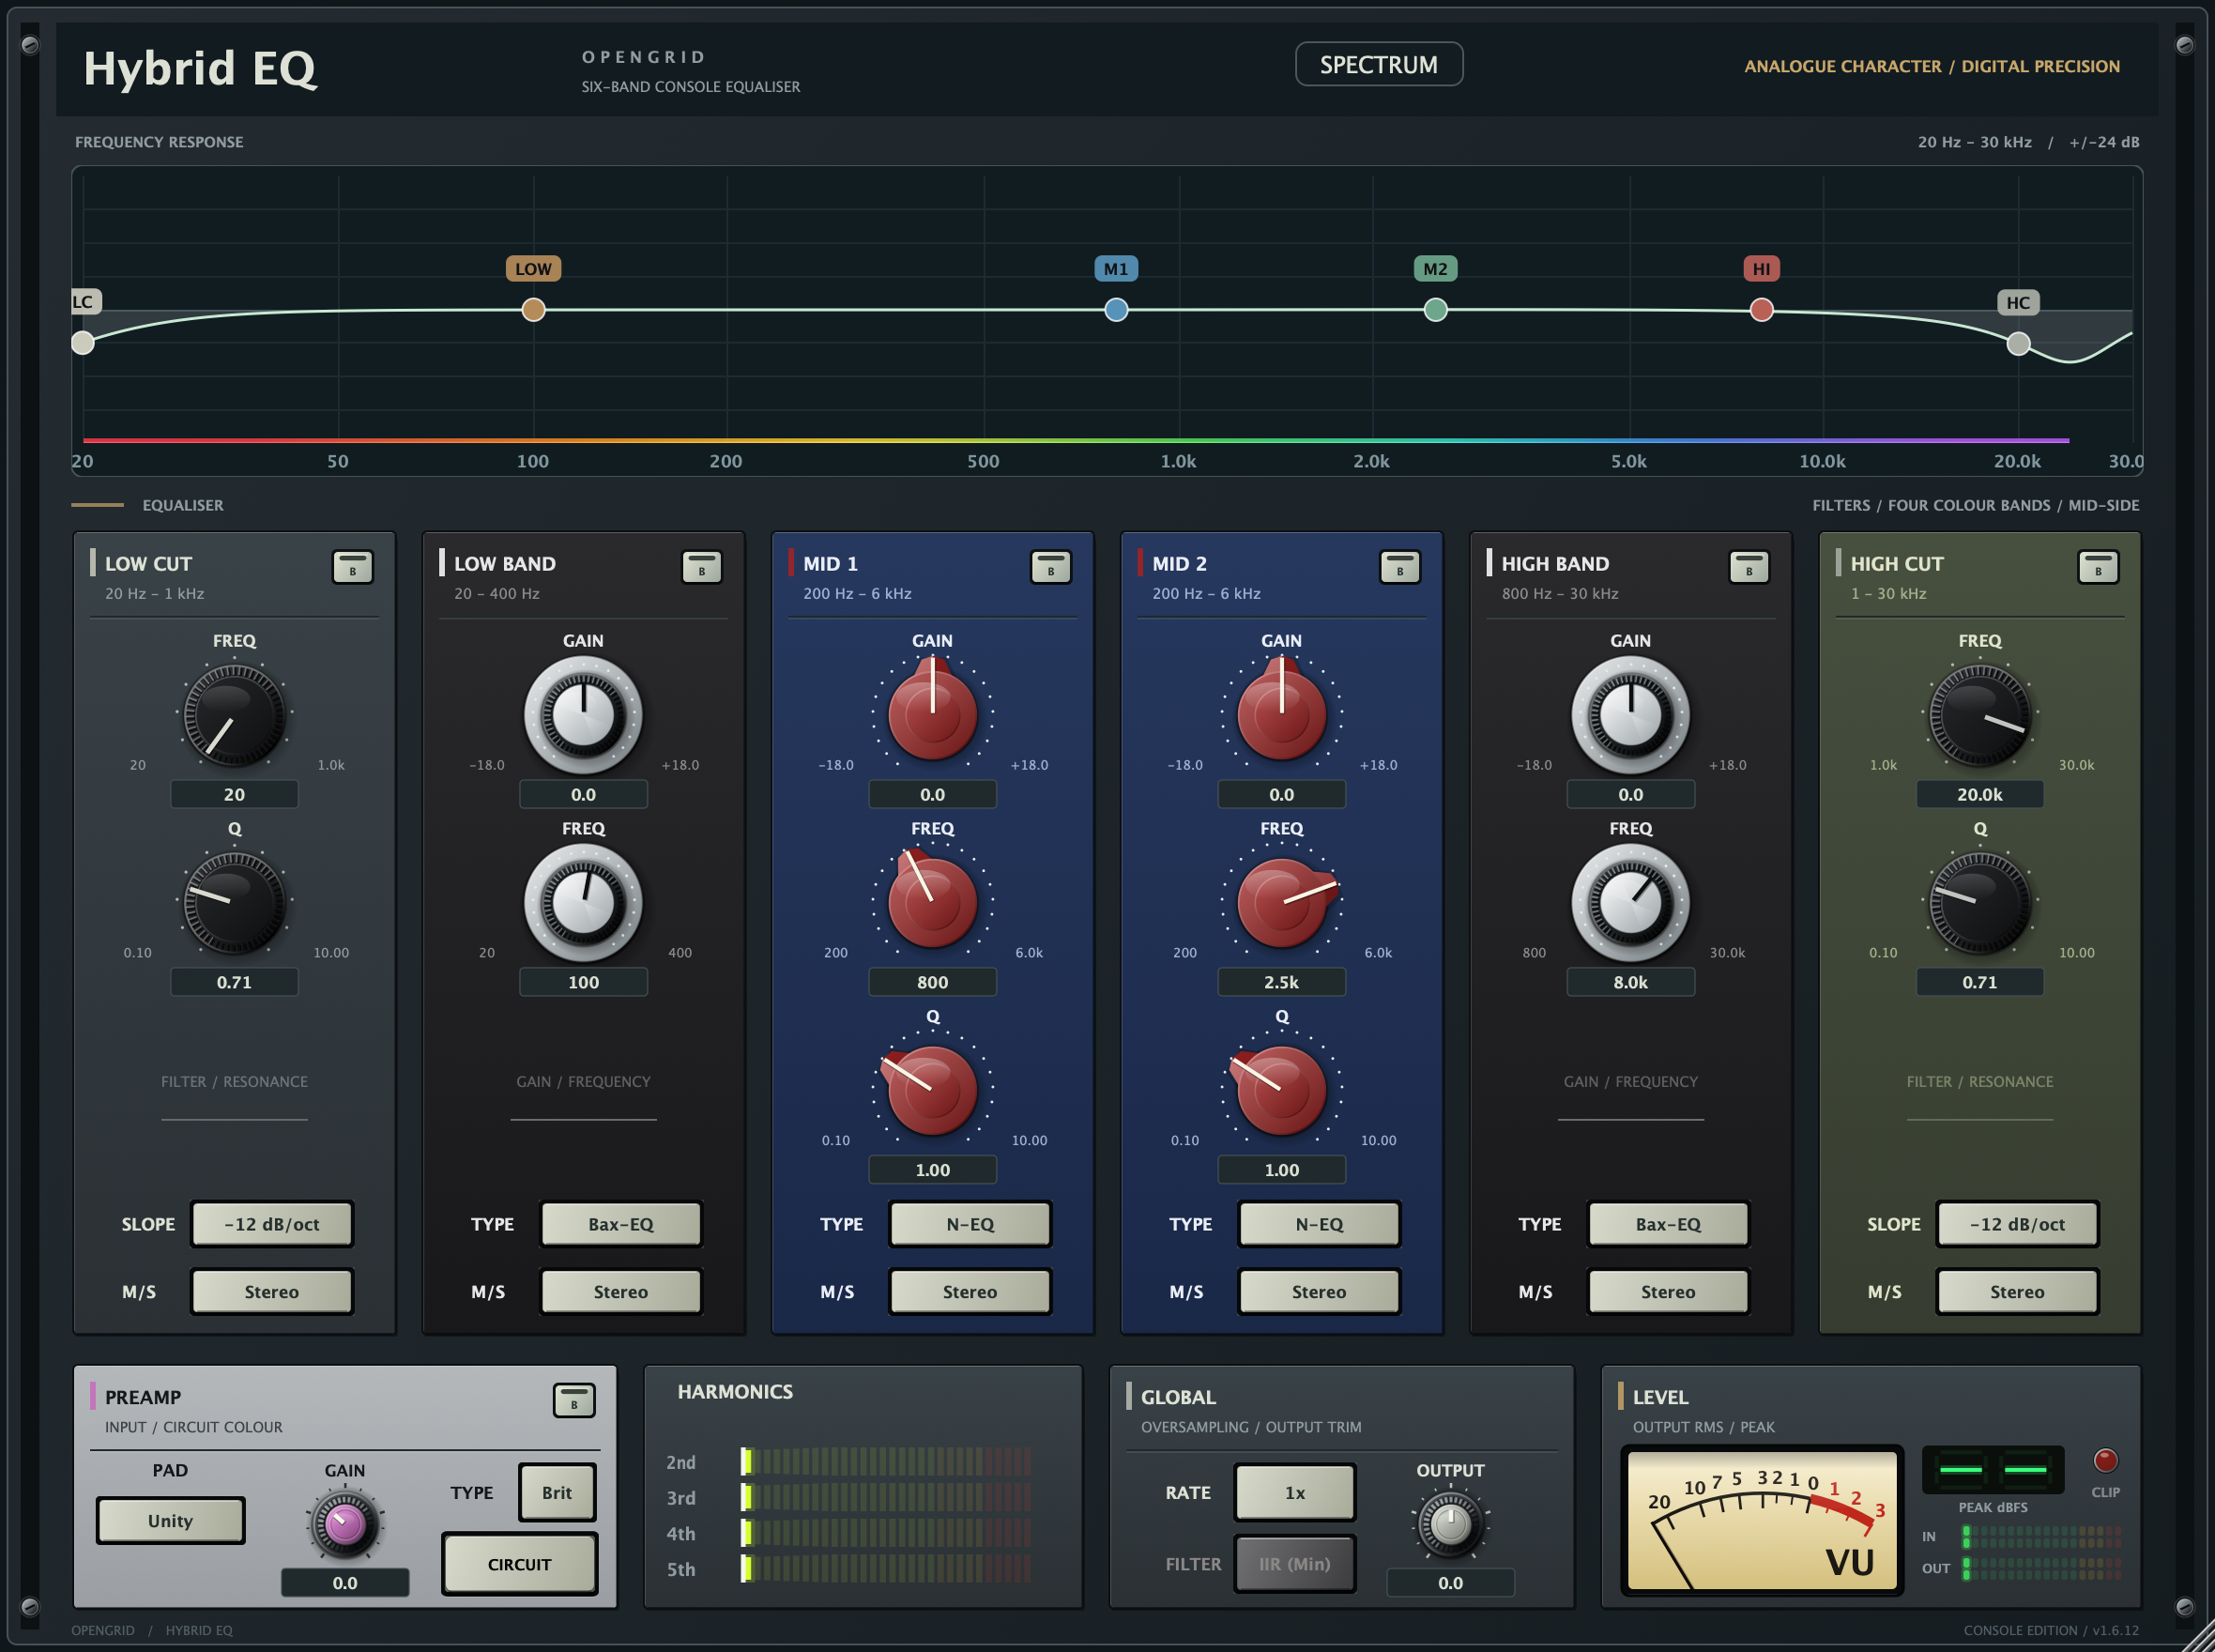Change Mid 1 M/S Stereo mode
Screen dimensions: 2215x1652
[970, 1291]
